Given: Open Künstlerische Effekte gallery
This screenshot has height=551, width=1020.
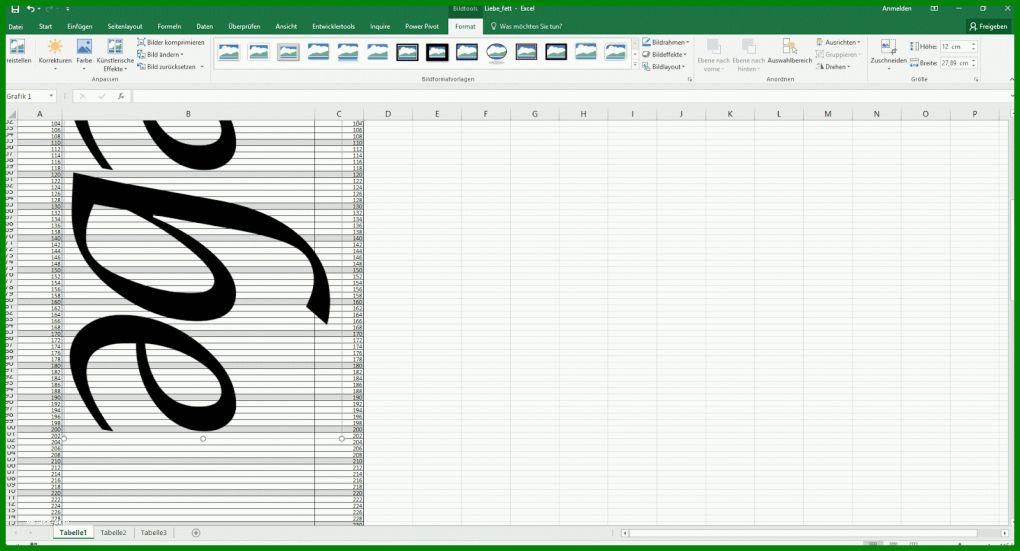Looking at the screenshot, I should (115, 55).
